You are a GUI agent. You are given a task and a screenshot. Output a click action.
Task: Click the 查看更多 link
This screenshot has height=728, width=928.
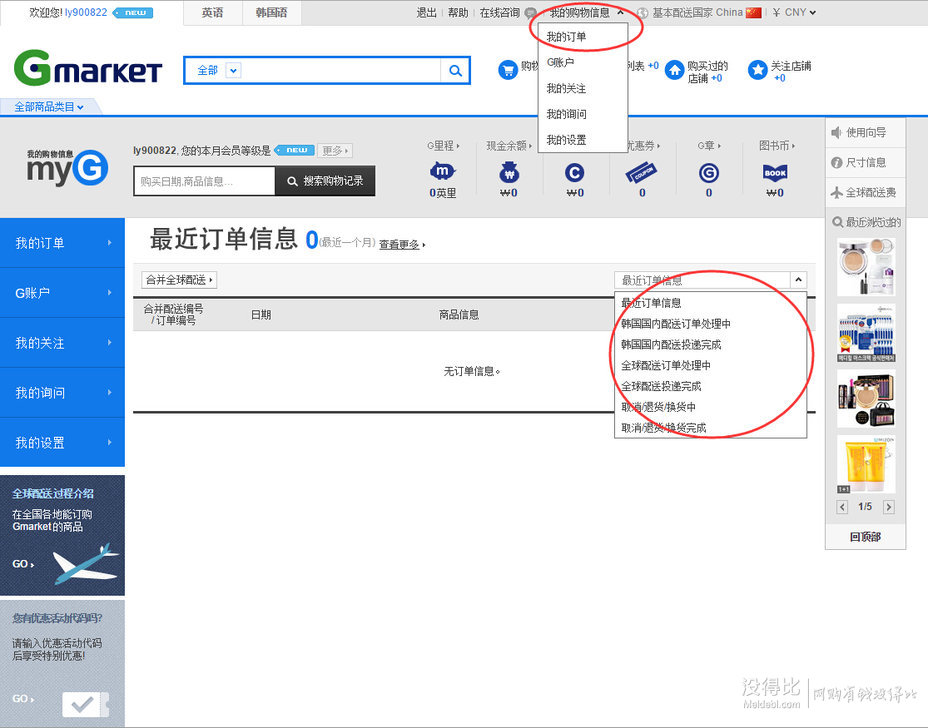coord(399,244)
